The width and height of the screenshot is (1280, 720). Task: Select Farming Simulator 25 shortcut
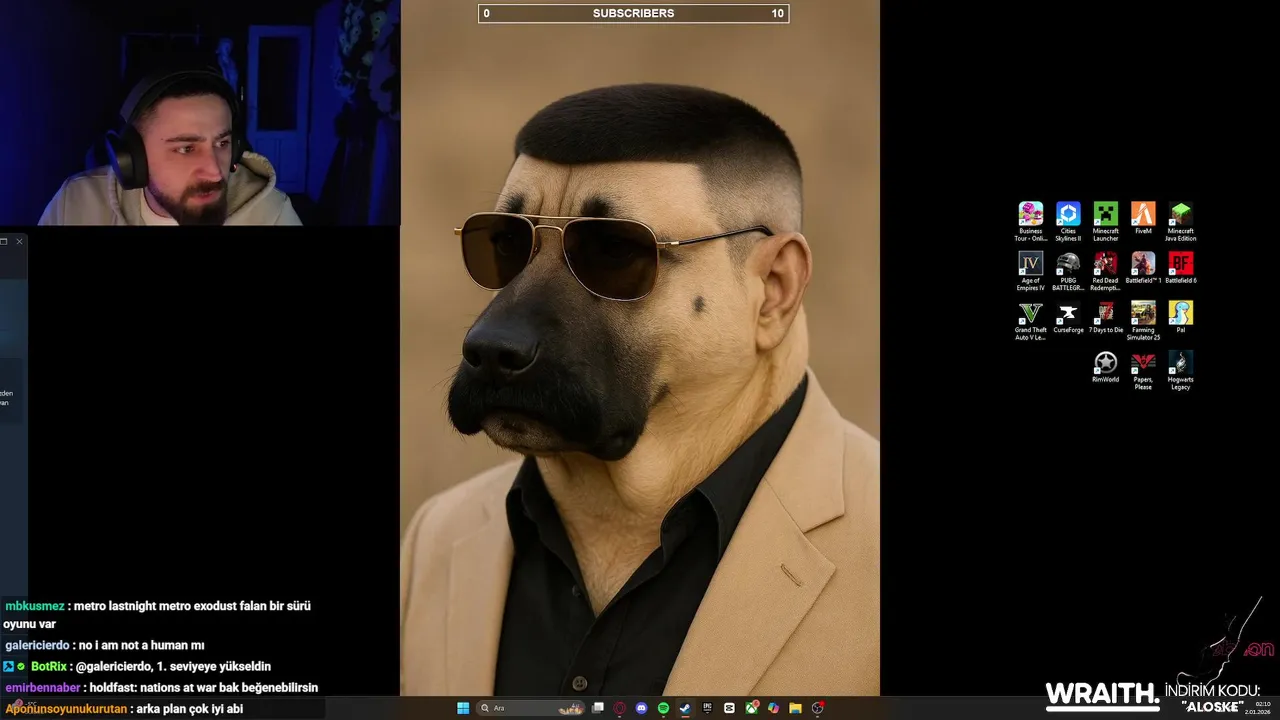point(1143,321)
